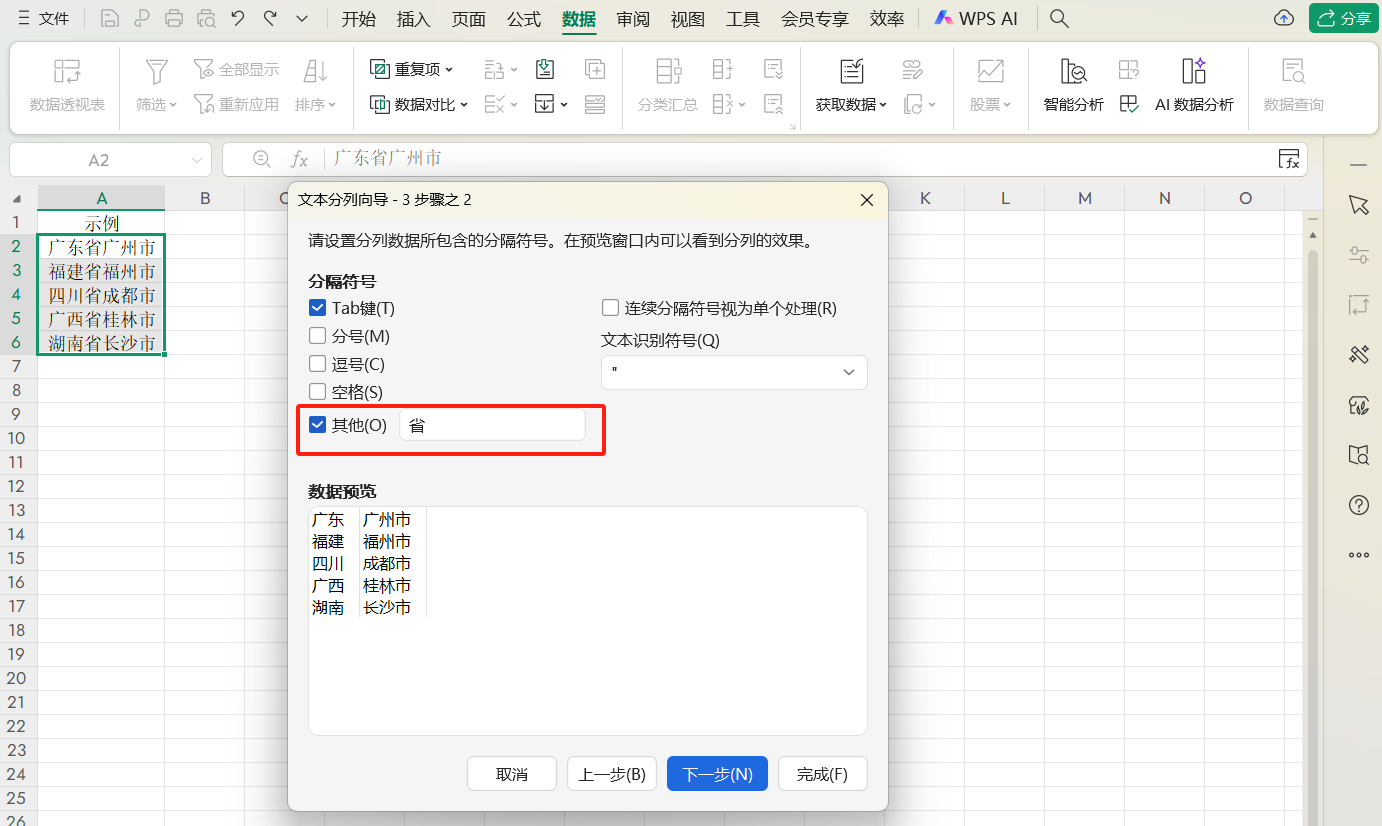Click the search magnifier in the title bar
Image resolution: width=1382 pixels, height=826 pixels.
(1058, 18)
